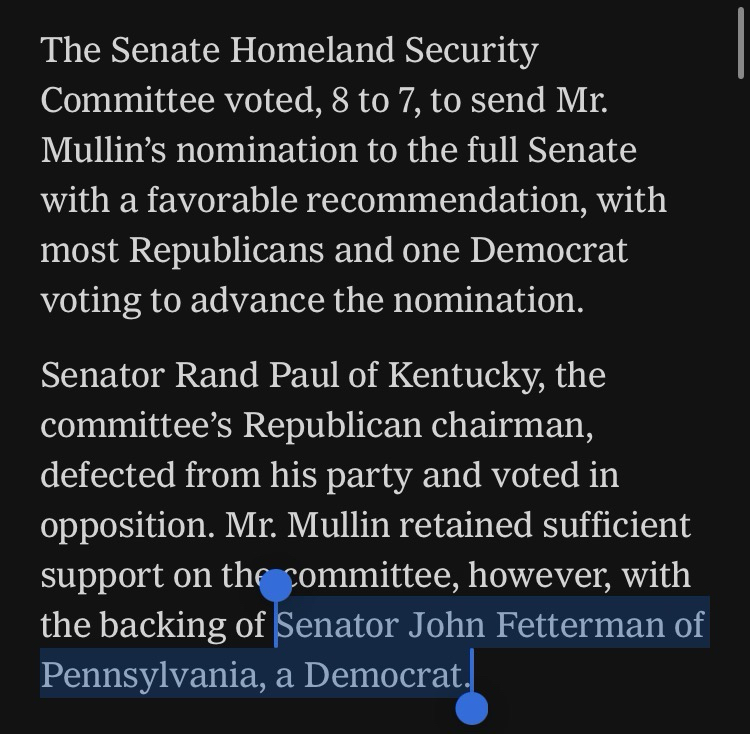Tap the end selection handle
This screenshot has height=734, width=750.
(471, 708)
